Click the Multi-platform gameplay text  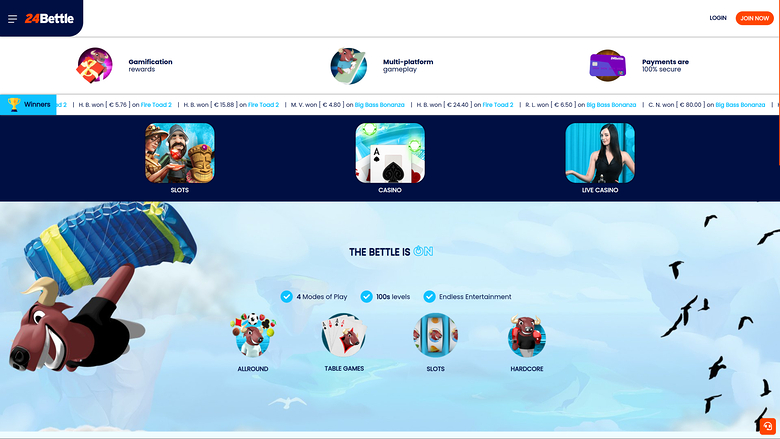pyautogui.click(x=408, y=65)
